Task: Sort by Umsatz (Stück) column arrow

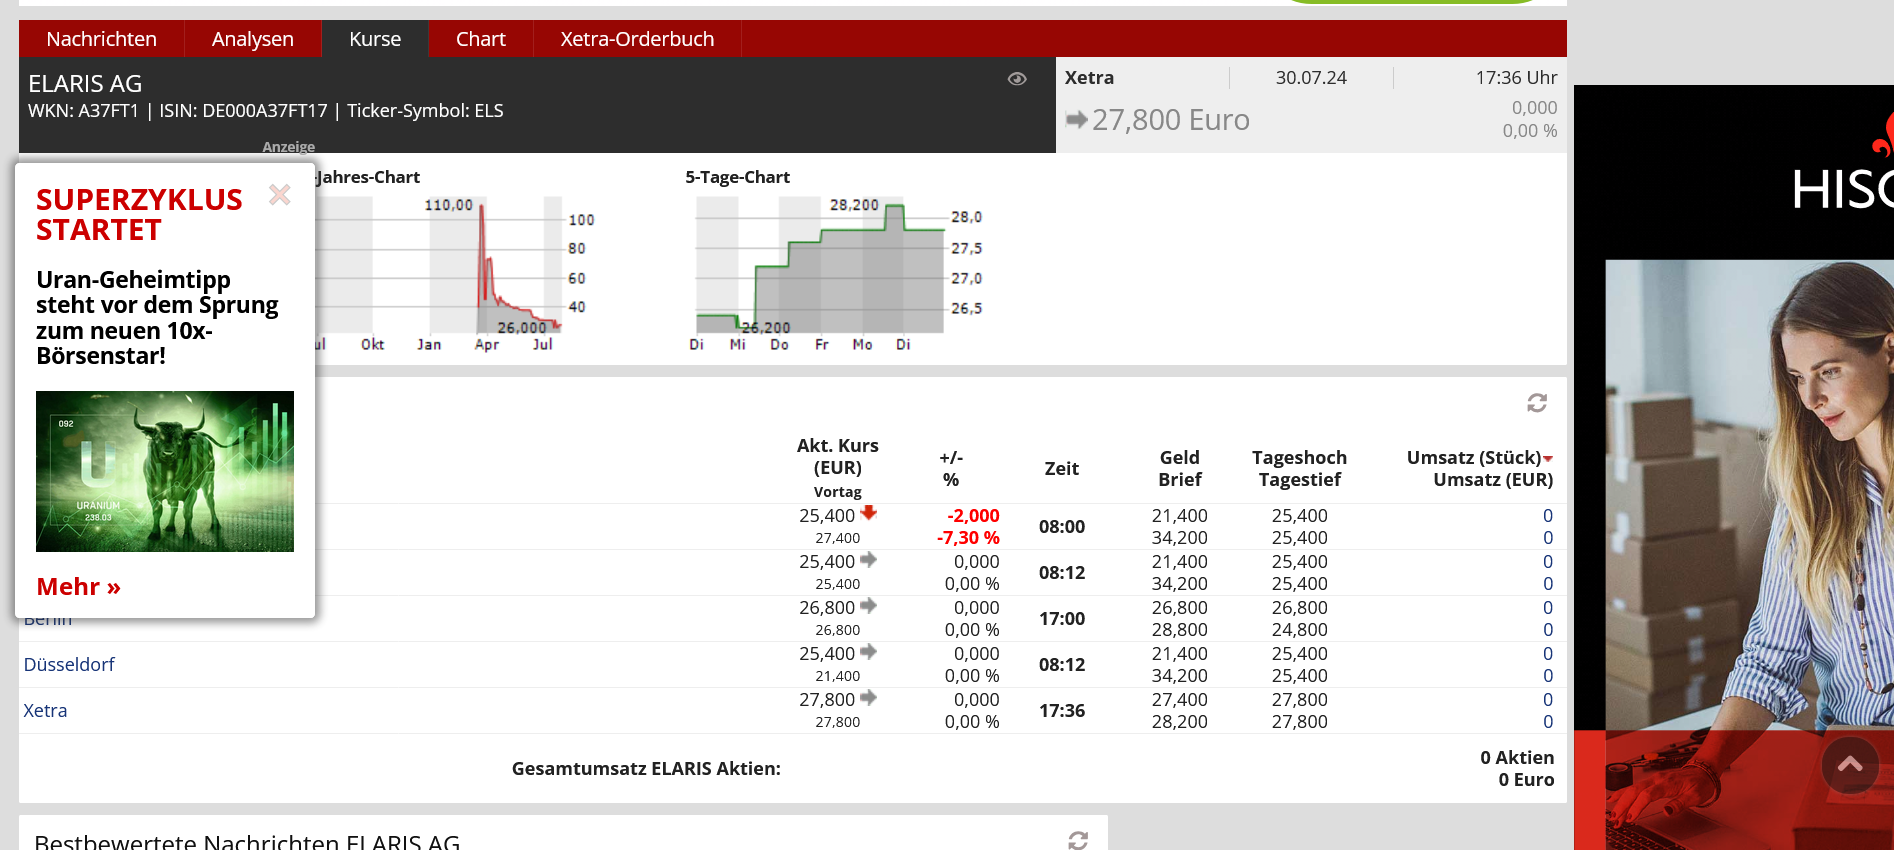Action: coord(1548,458)
